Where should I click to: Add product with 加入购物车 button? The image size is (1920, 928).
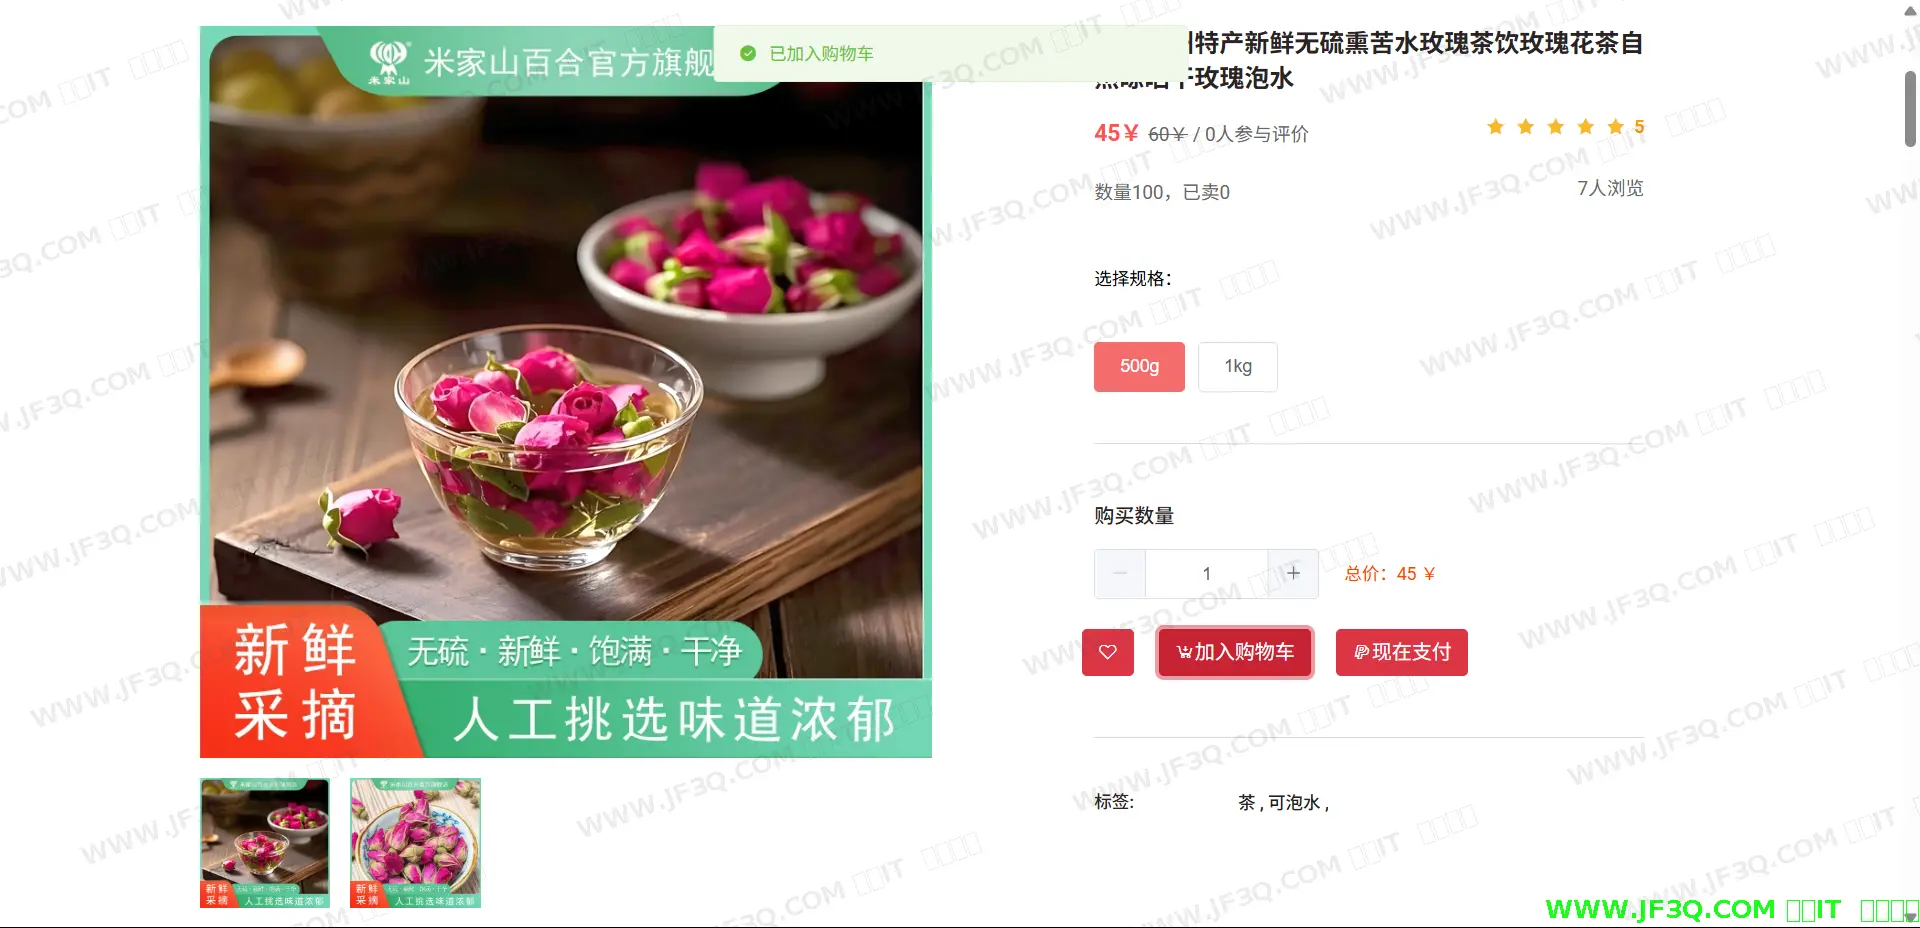(1235, 652)
